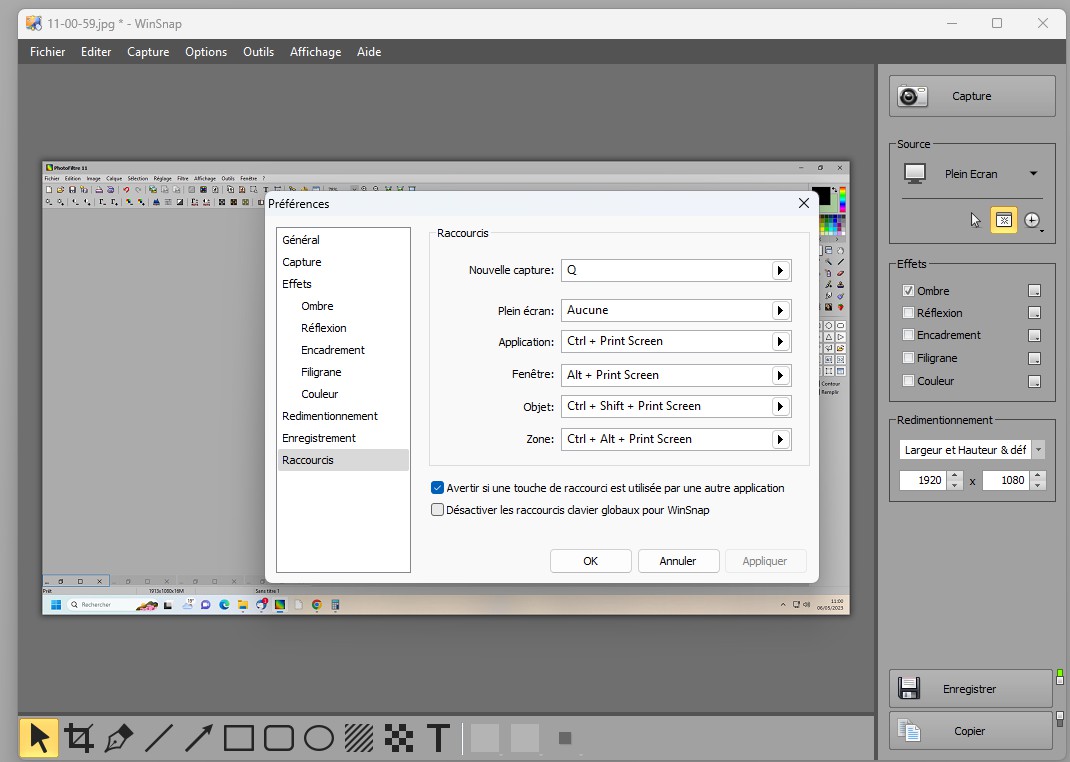Click the first color swatch in bottom toolbar
Viewport: 1070px width, 762px height.
point(485,739)
